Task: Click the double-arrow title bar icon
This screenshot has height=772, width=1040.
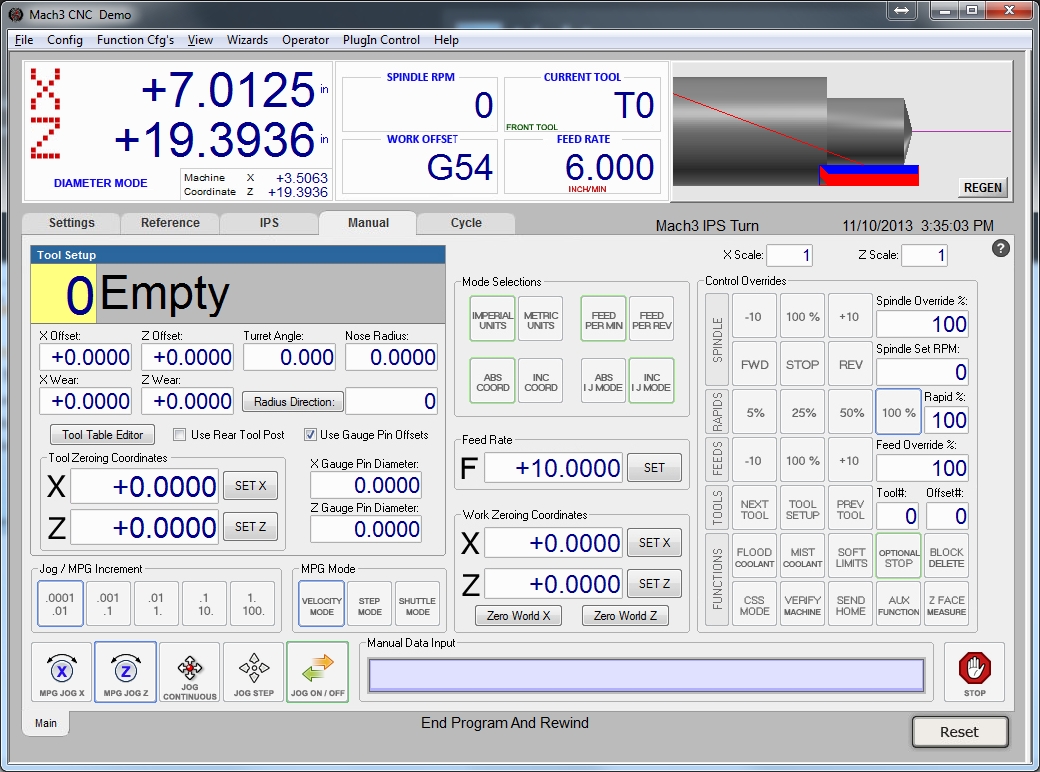Action: [x=901, y=10]
